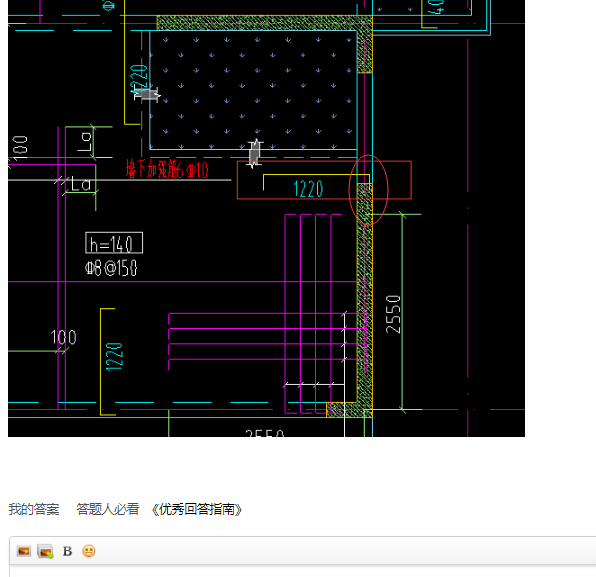Open the 《优秀回答指南》 link

coord(196,509)
